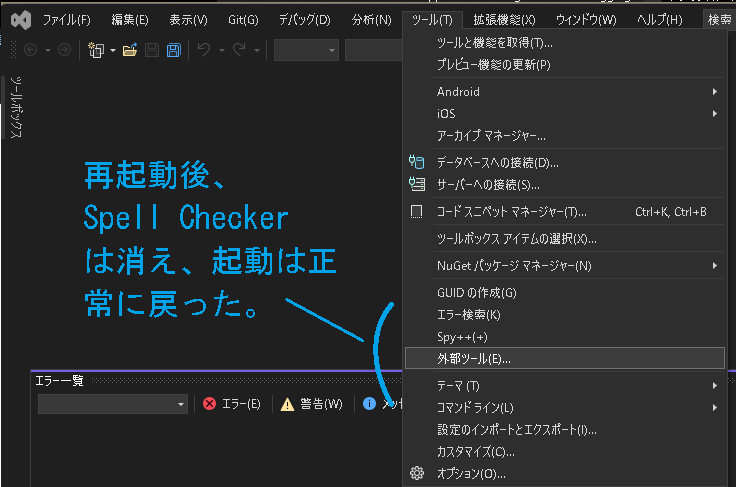Select 外部ツール (External Tools) menu item
736x487 pixels.
tap(474, 358)
